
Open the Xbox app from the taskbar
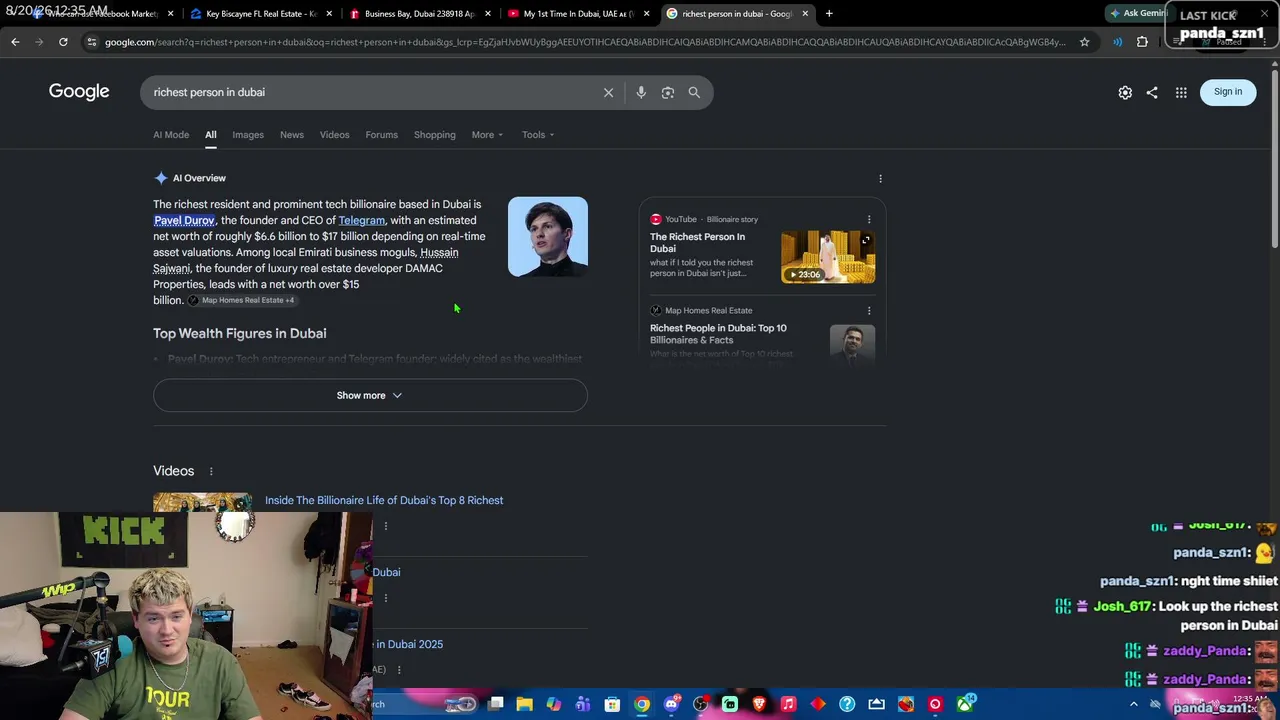coord(965,704)
